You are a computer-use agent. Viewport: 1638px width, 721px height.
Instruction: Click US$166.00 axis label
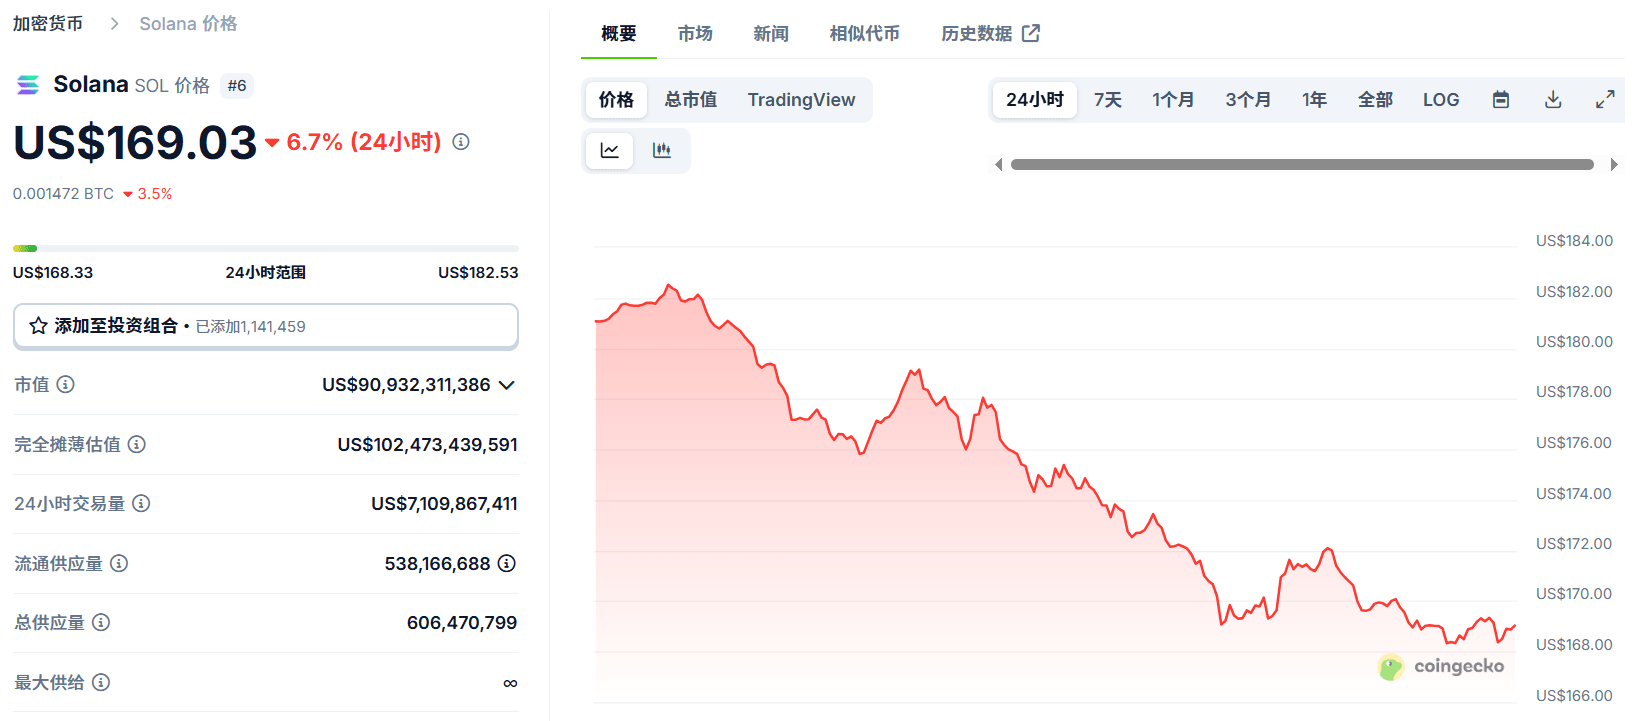(x=1574, y=696)
